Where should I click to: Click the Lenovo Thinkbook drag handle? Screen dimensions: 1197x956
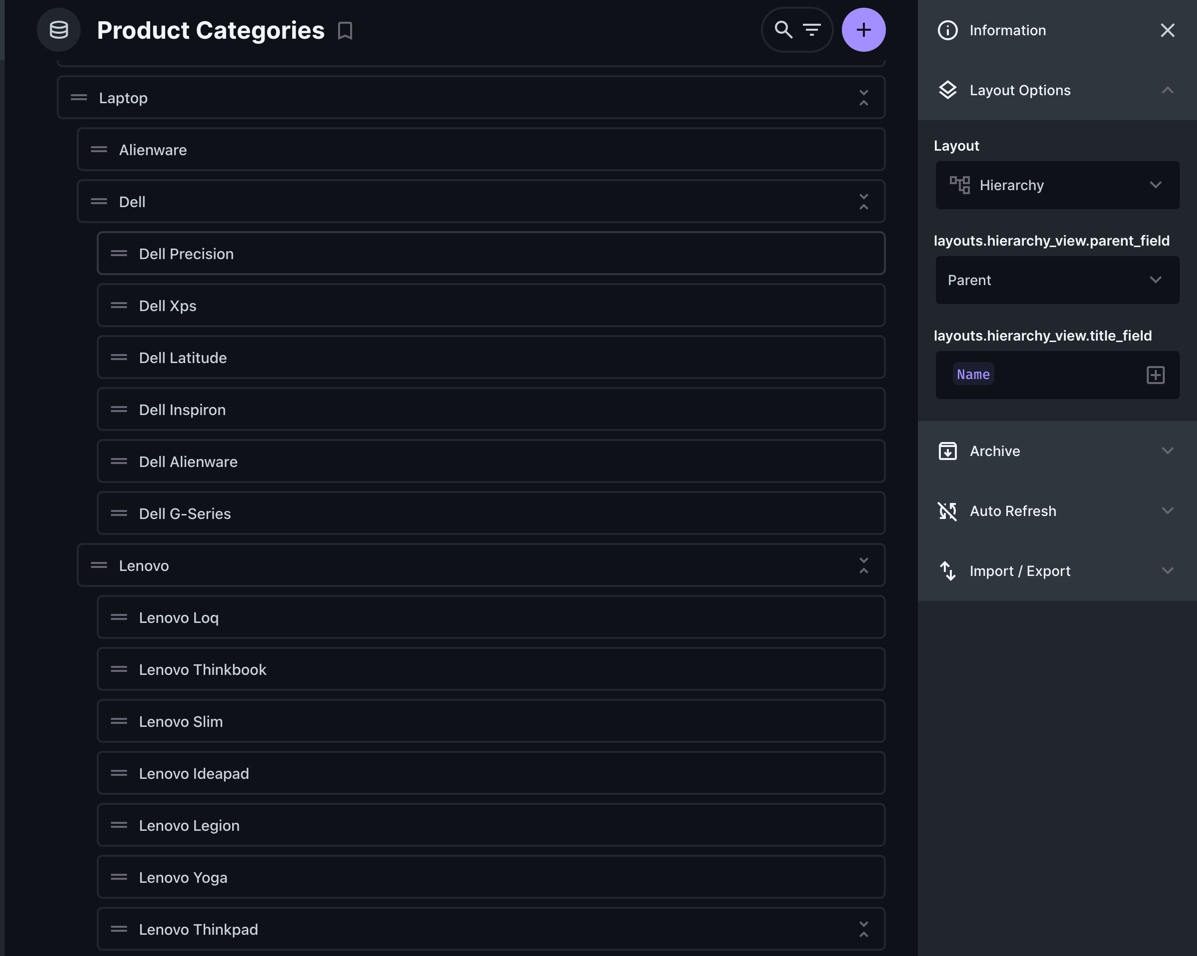[x=118, y=669]
